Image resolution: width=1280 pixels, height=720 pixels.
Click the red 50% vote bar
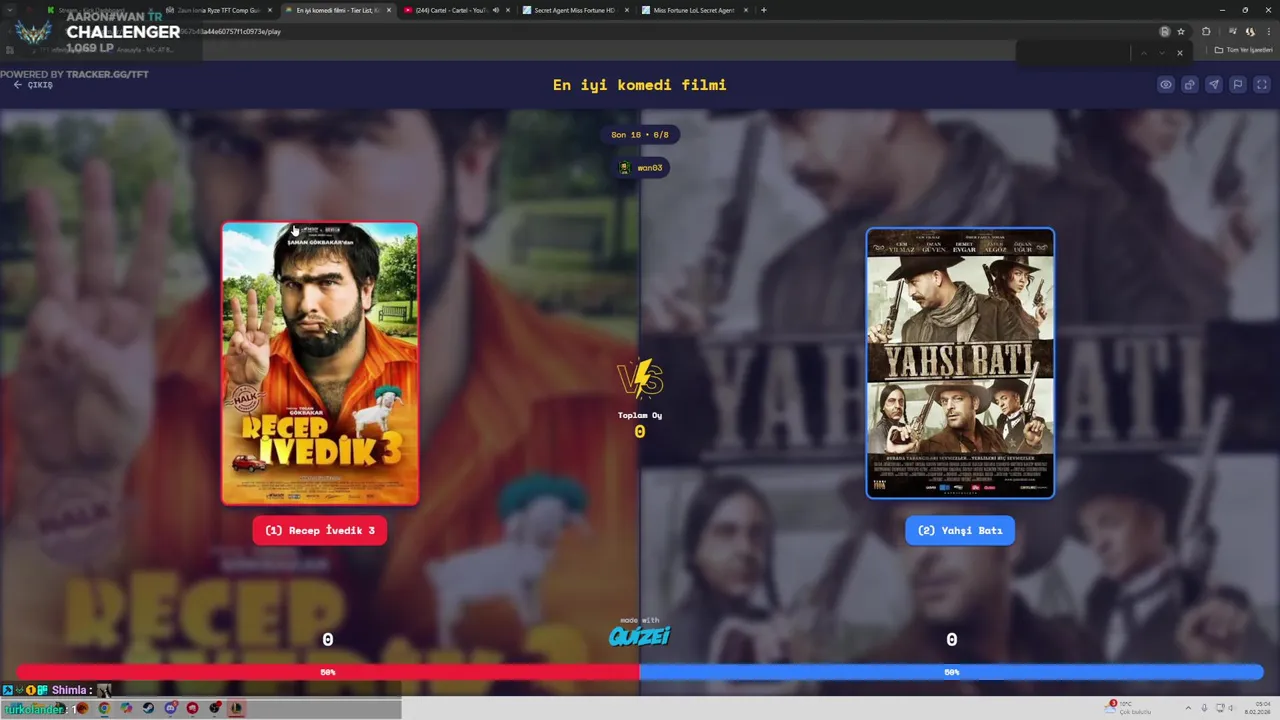(x=328, y=672)
